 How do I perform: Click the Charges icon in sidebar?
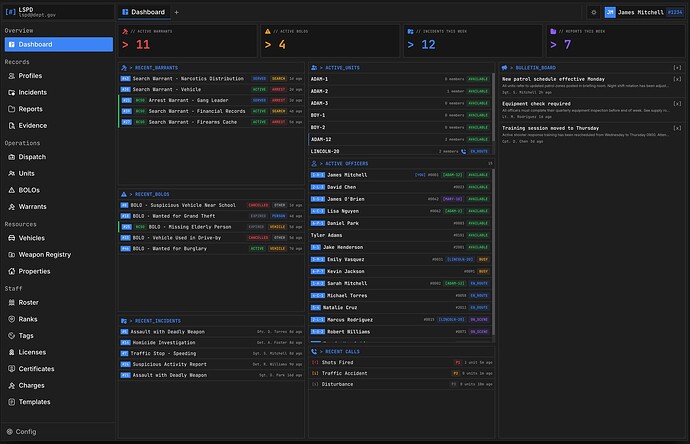coord(11,385)
